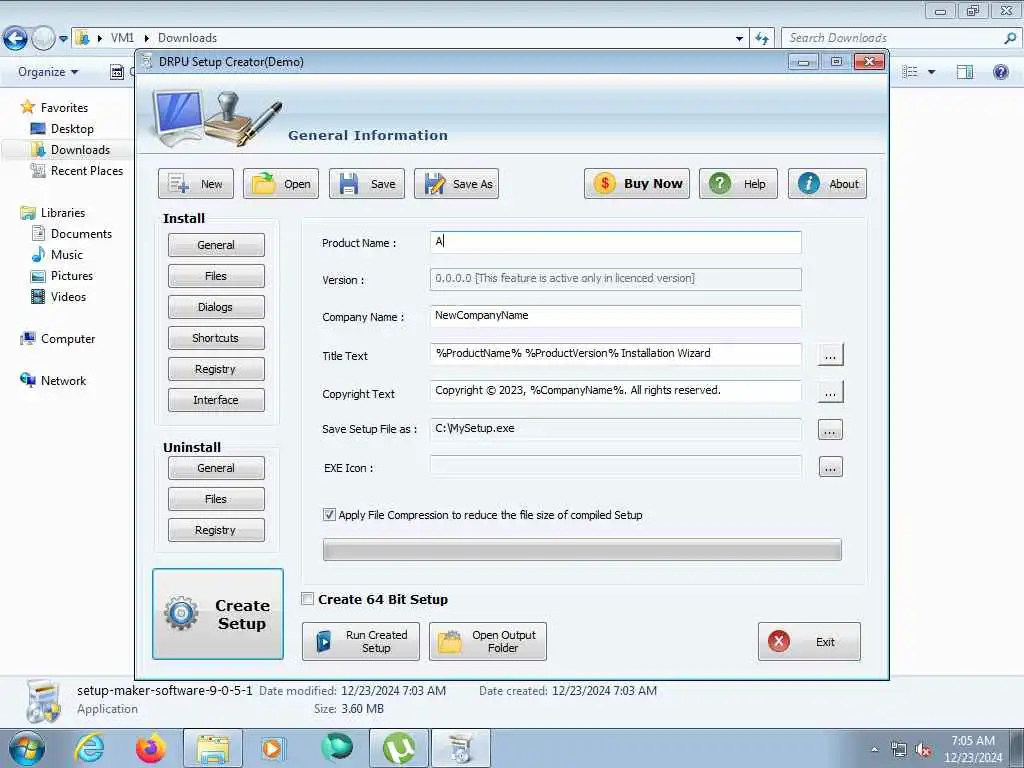
Task: Open the Help button
Action: click(x=738, y=184)
